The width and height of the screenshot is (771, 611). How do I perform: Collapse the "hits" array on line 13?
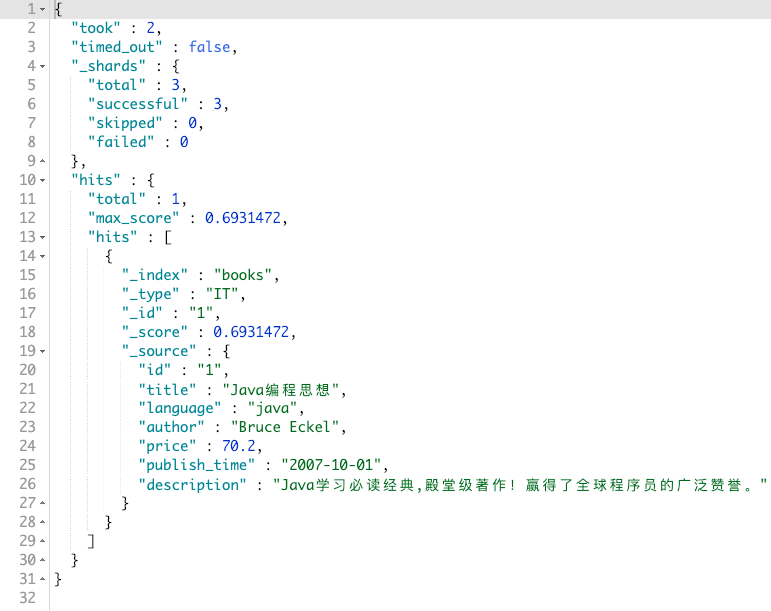point(43,237)
